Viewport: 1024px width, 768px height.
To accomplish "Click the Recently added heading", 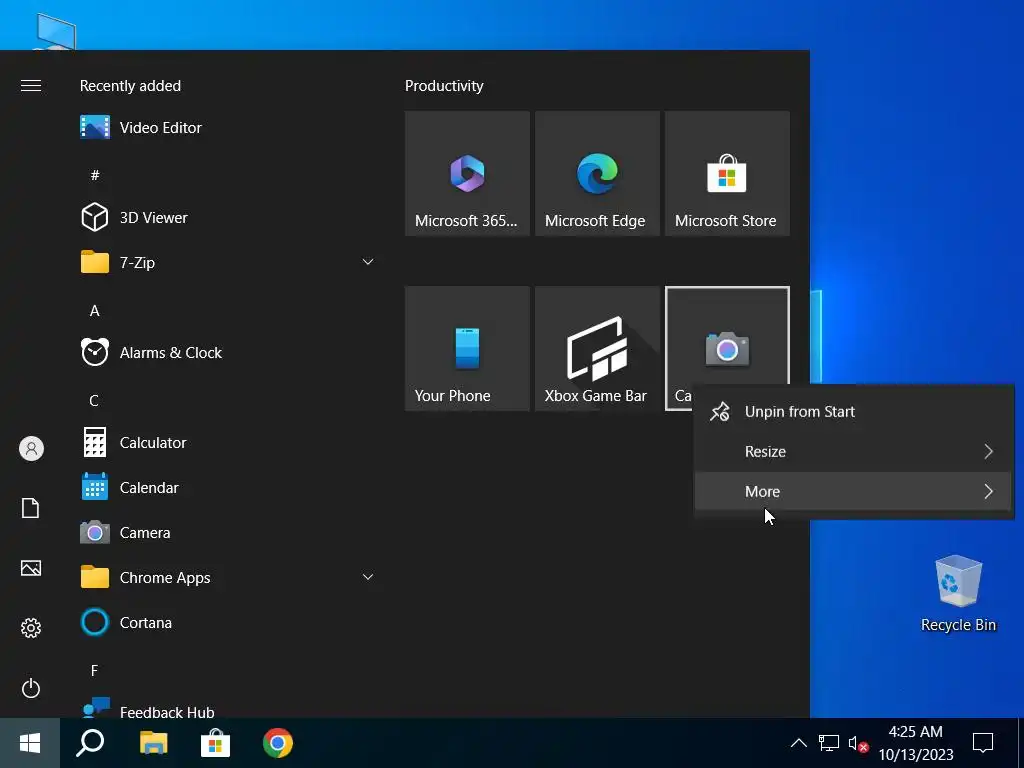I will click(130, 86).
